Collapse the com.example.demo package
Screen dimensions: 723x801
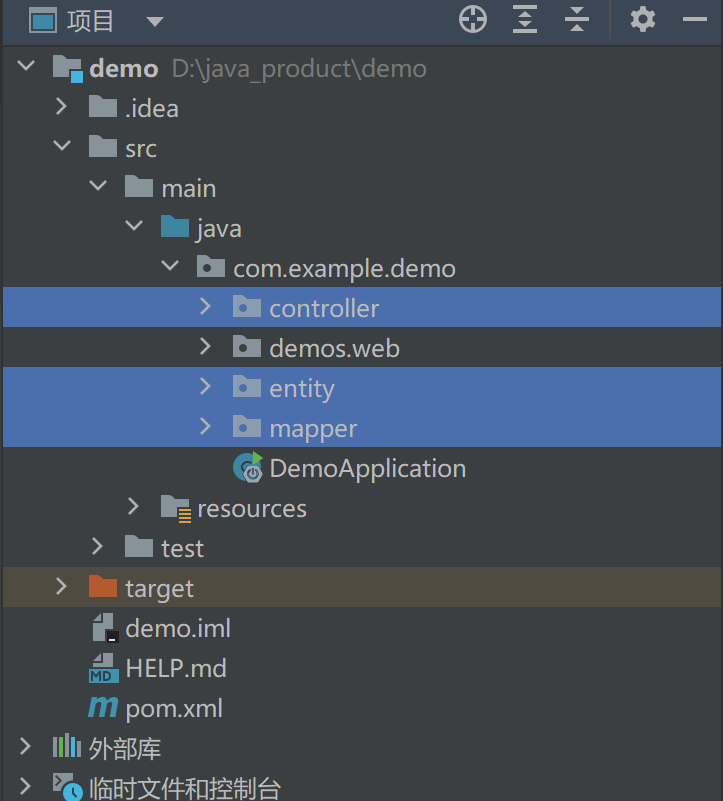[170, 267]
